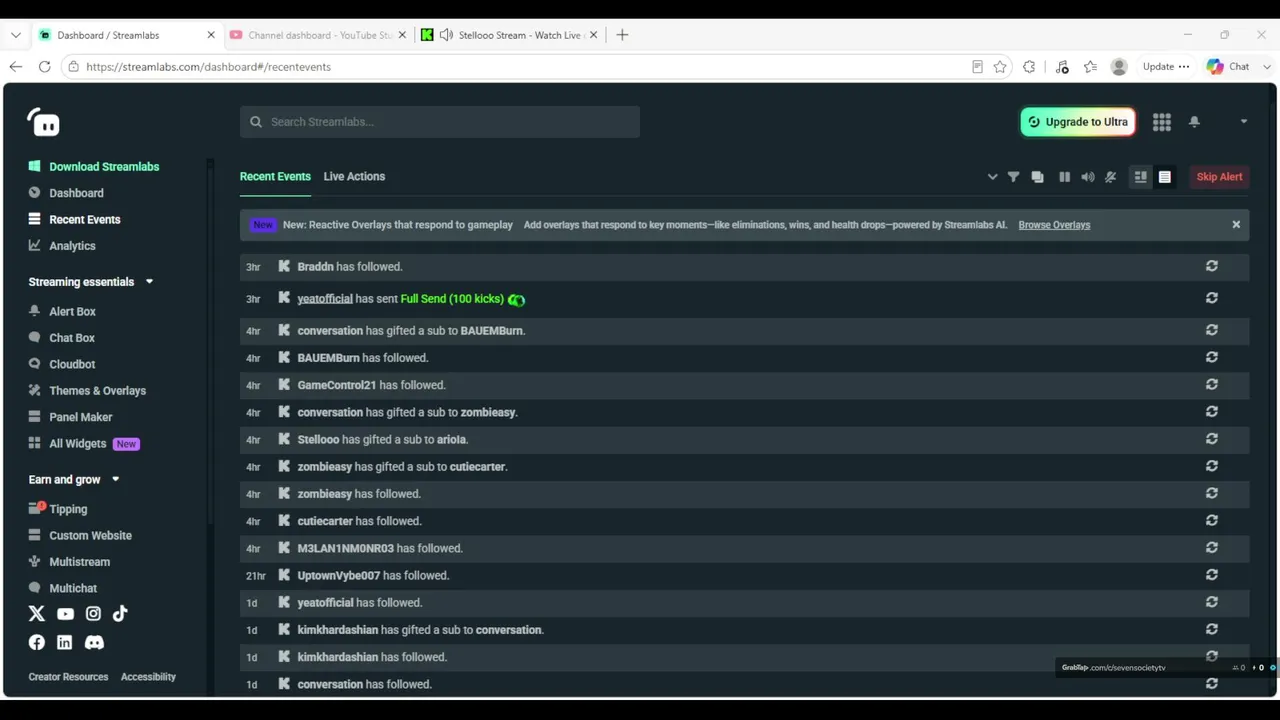Screen dimensions: 1280x720
Task: Open the events filter funnel icon
Action: click(1013, 177)
